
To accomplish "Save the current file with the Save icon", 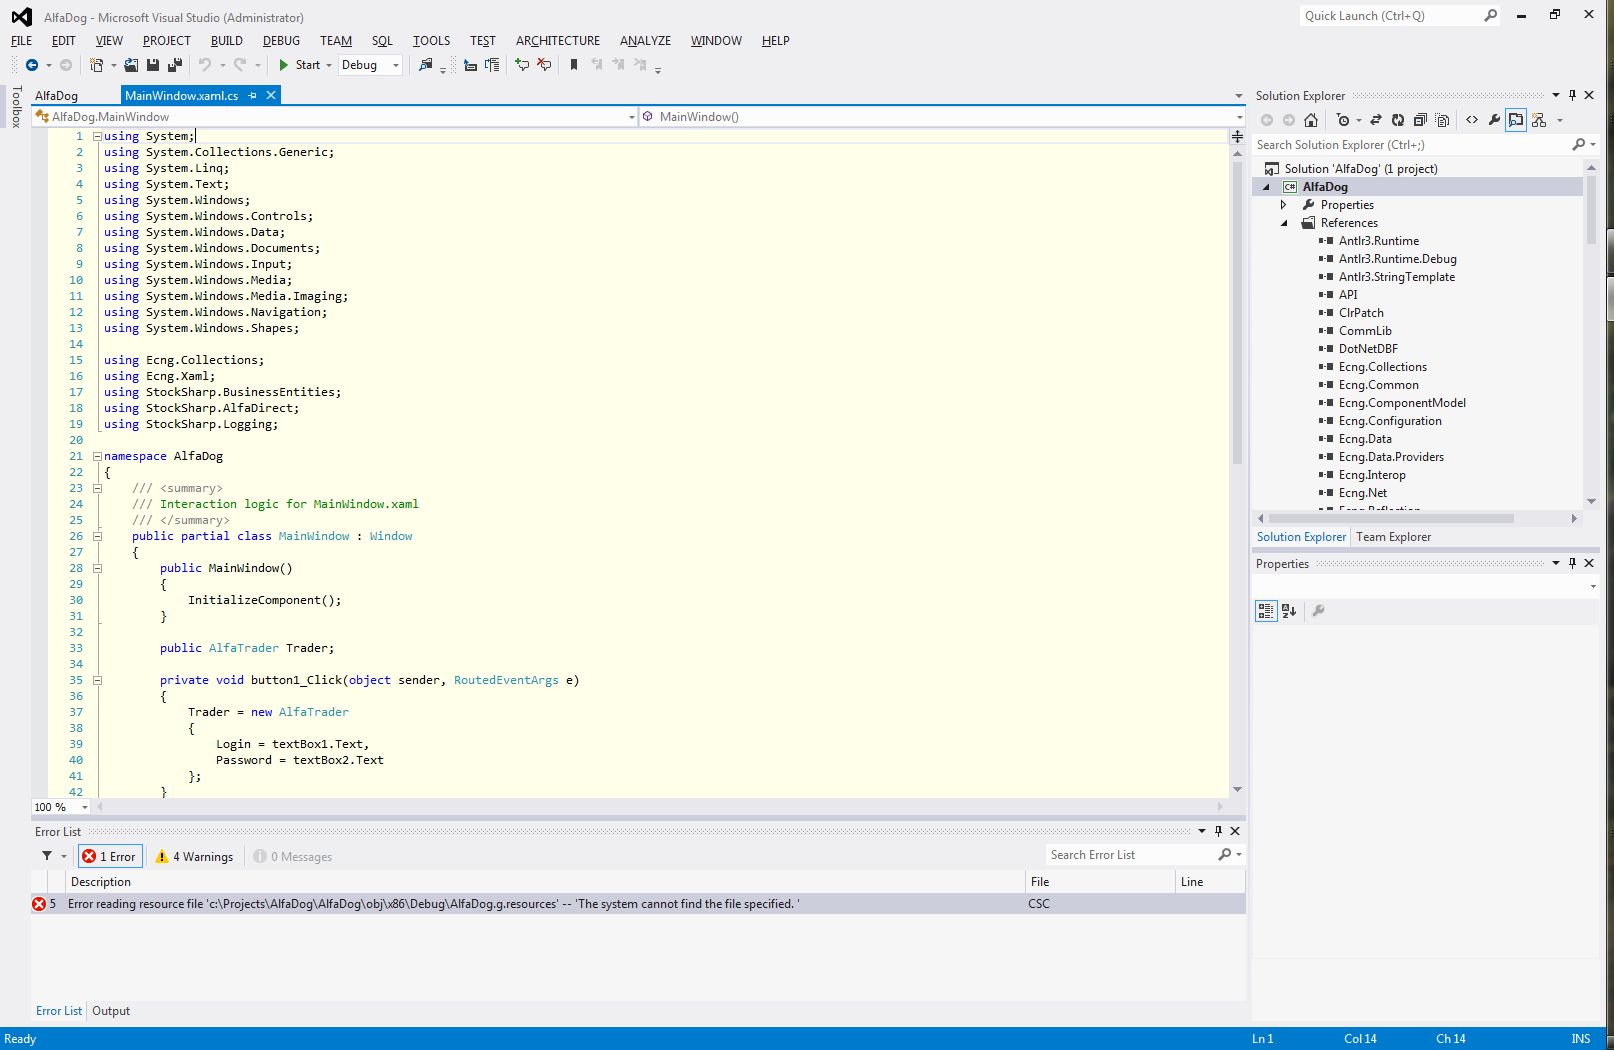I will [x=153, y=65].
